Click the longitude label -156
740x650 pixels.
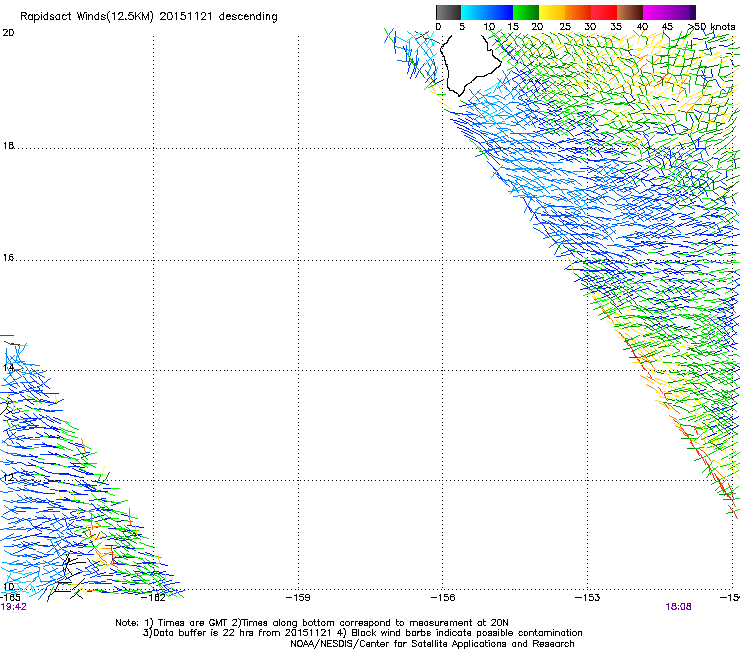click(x=443, y=598)
